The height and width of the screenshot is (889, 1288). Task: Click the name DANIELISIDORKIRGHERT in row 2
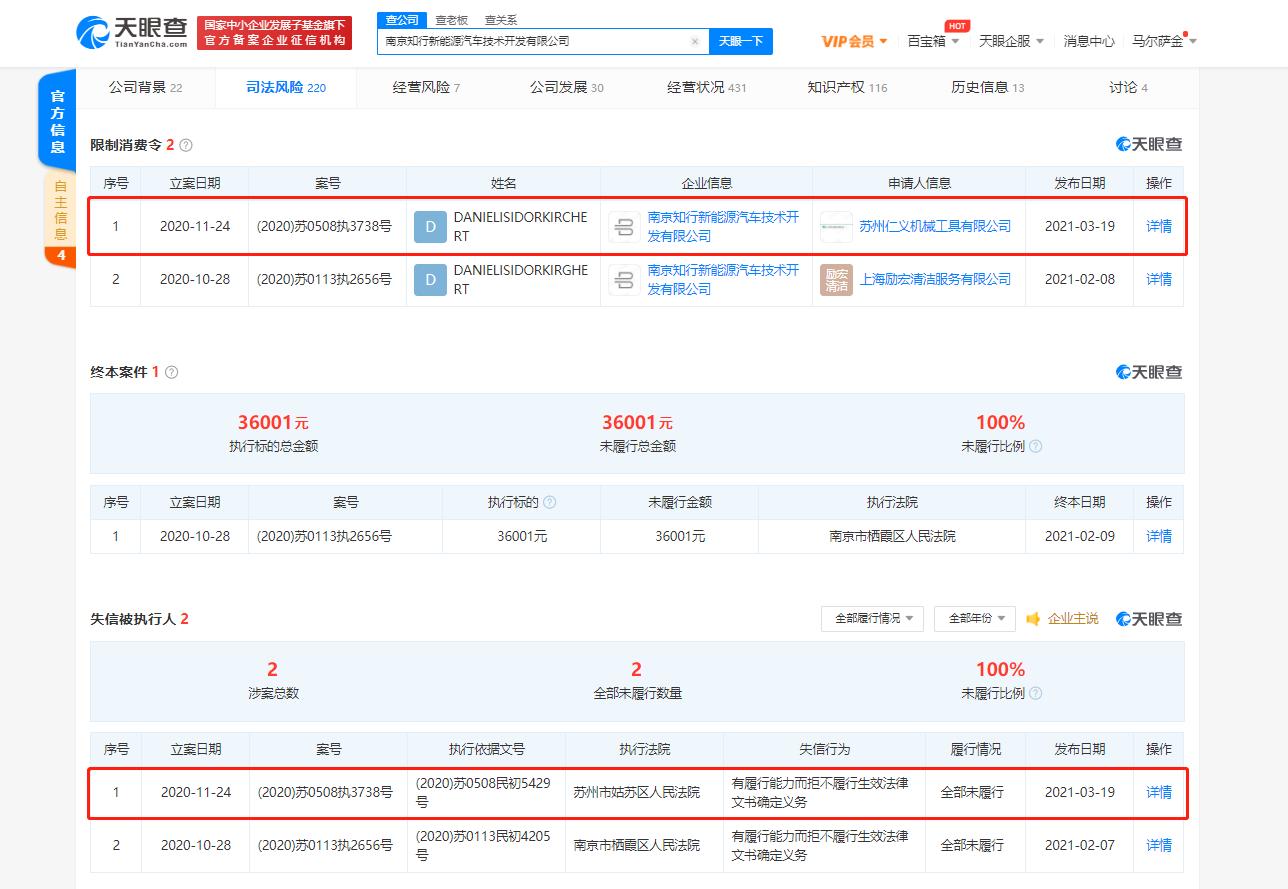pos(520,280)
